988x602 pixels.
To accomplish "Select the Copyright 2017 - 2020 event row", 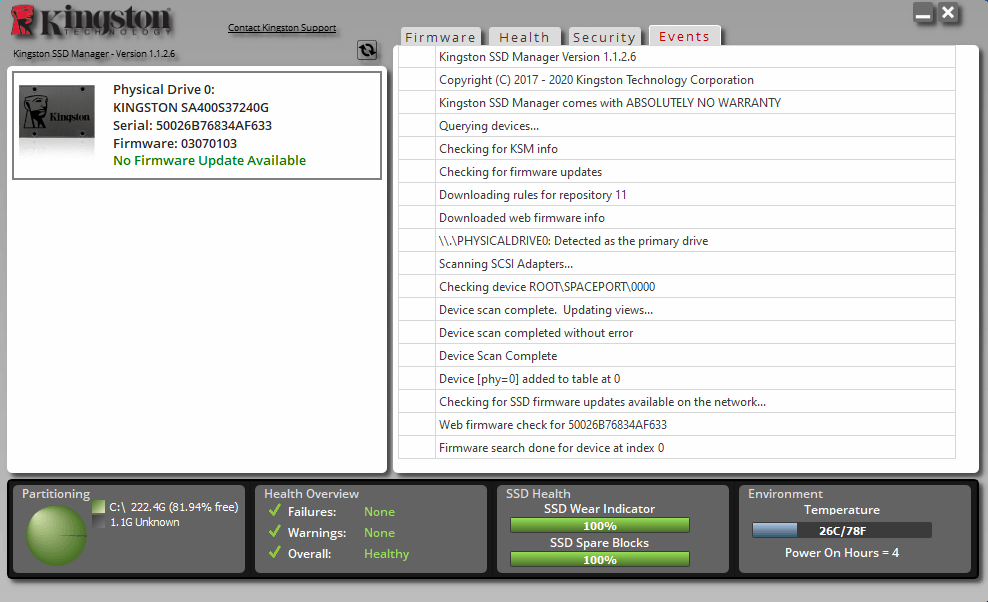I will (677, 80).
